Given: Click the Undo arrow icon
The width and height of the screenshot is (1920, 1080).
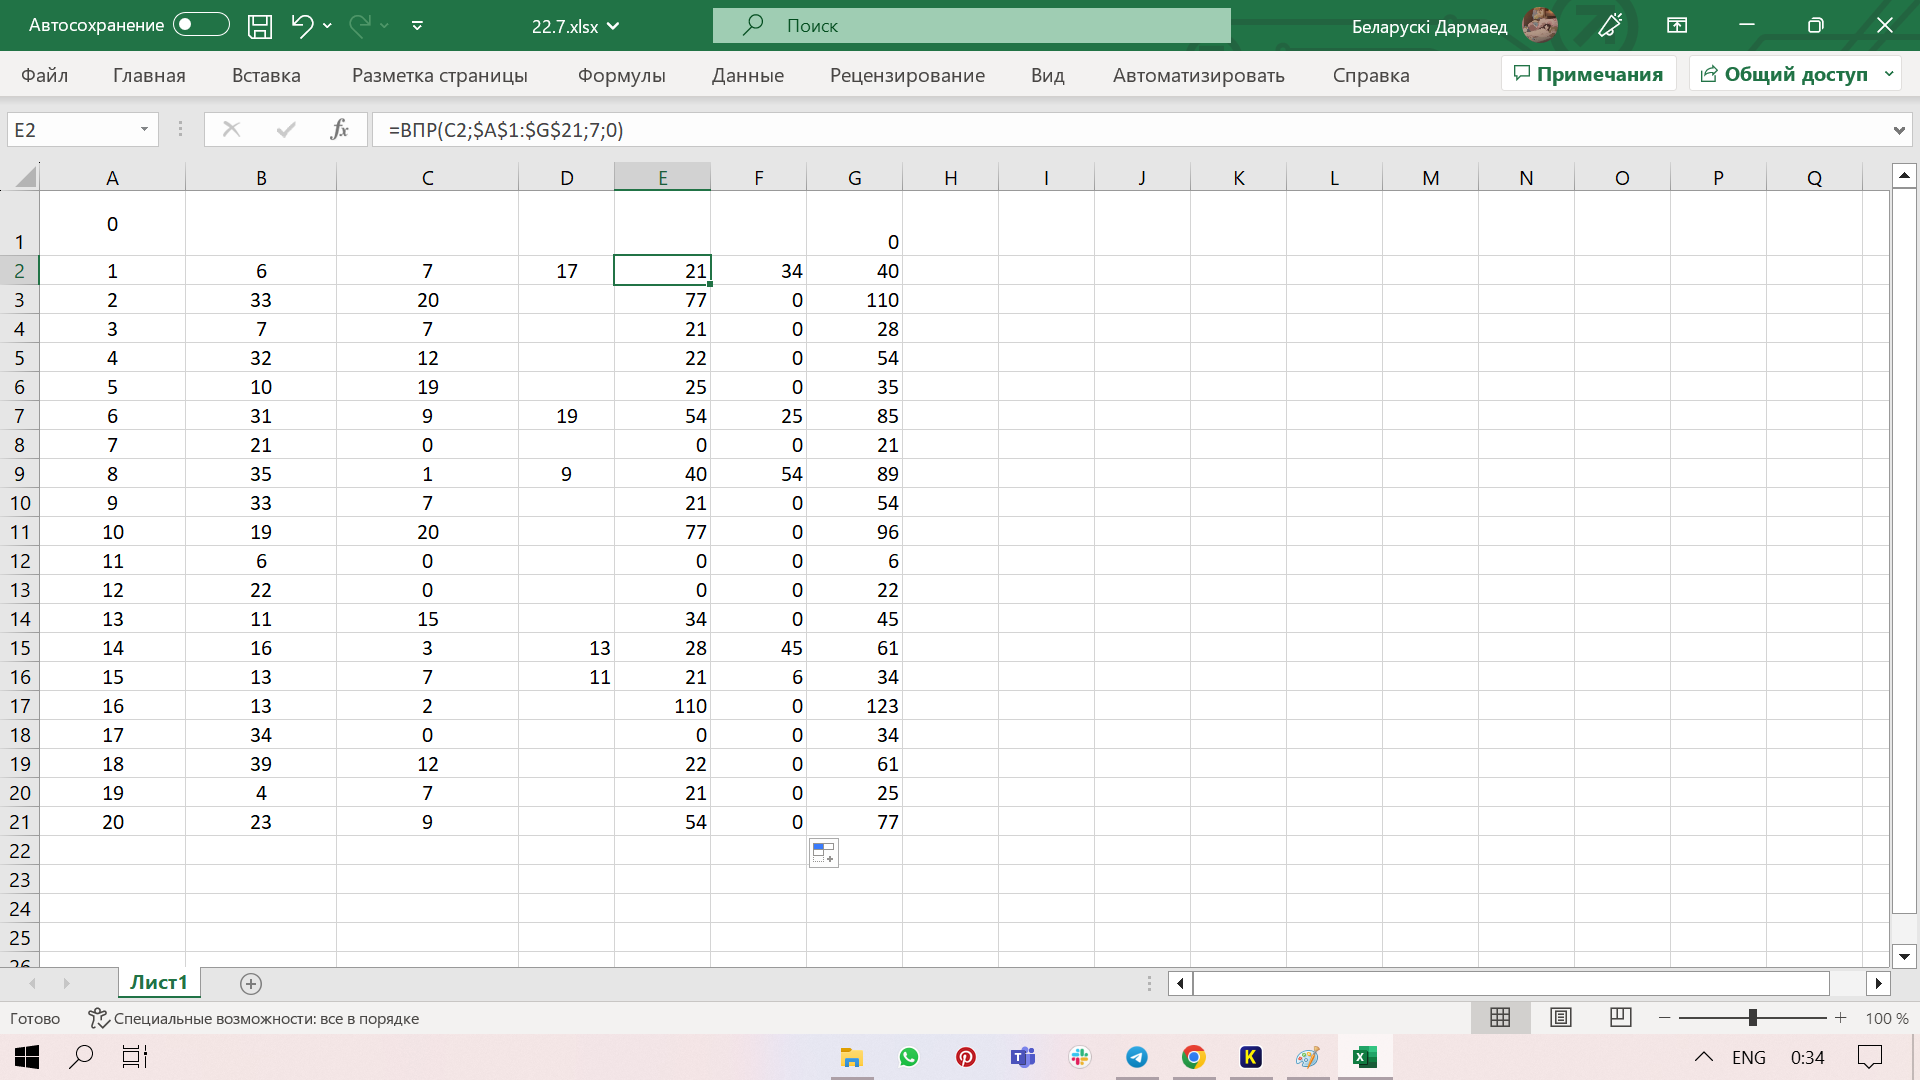Looking at the screenshot, I should (x=301, y=26).
